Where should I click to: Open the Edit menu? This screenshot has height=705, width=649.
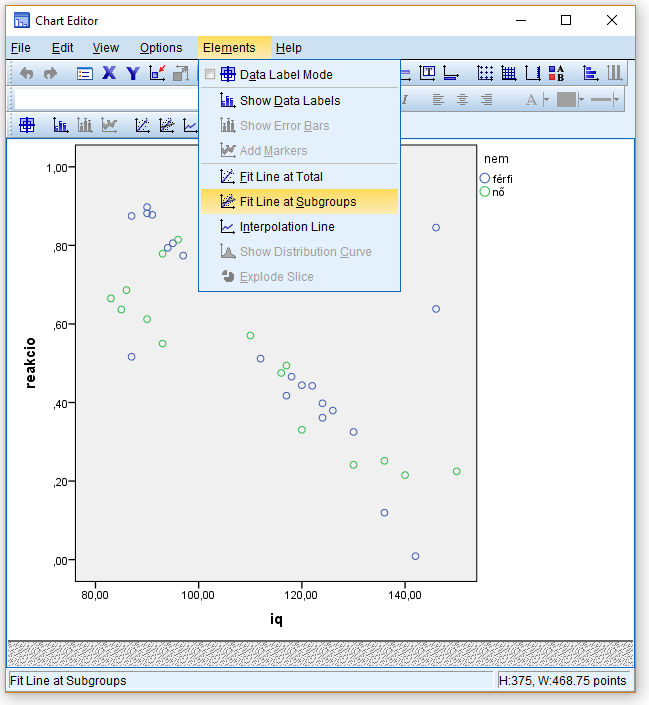(62, 48)
